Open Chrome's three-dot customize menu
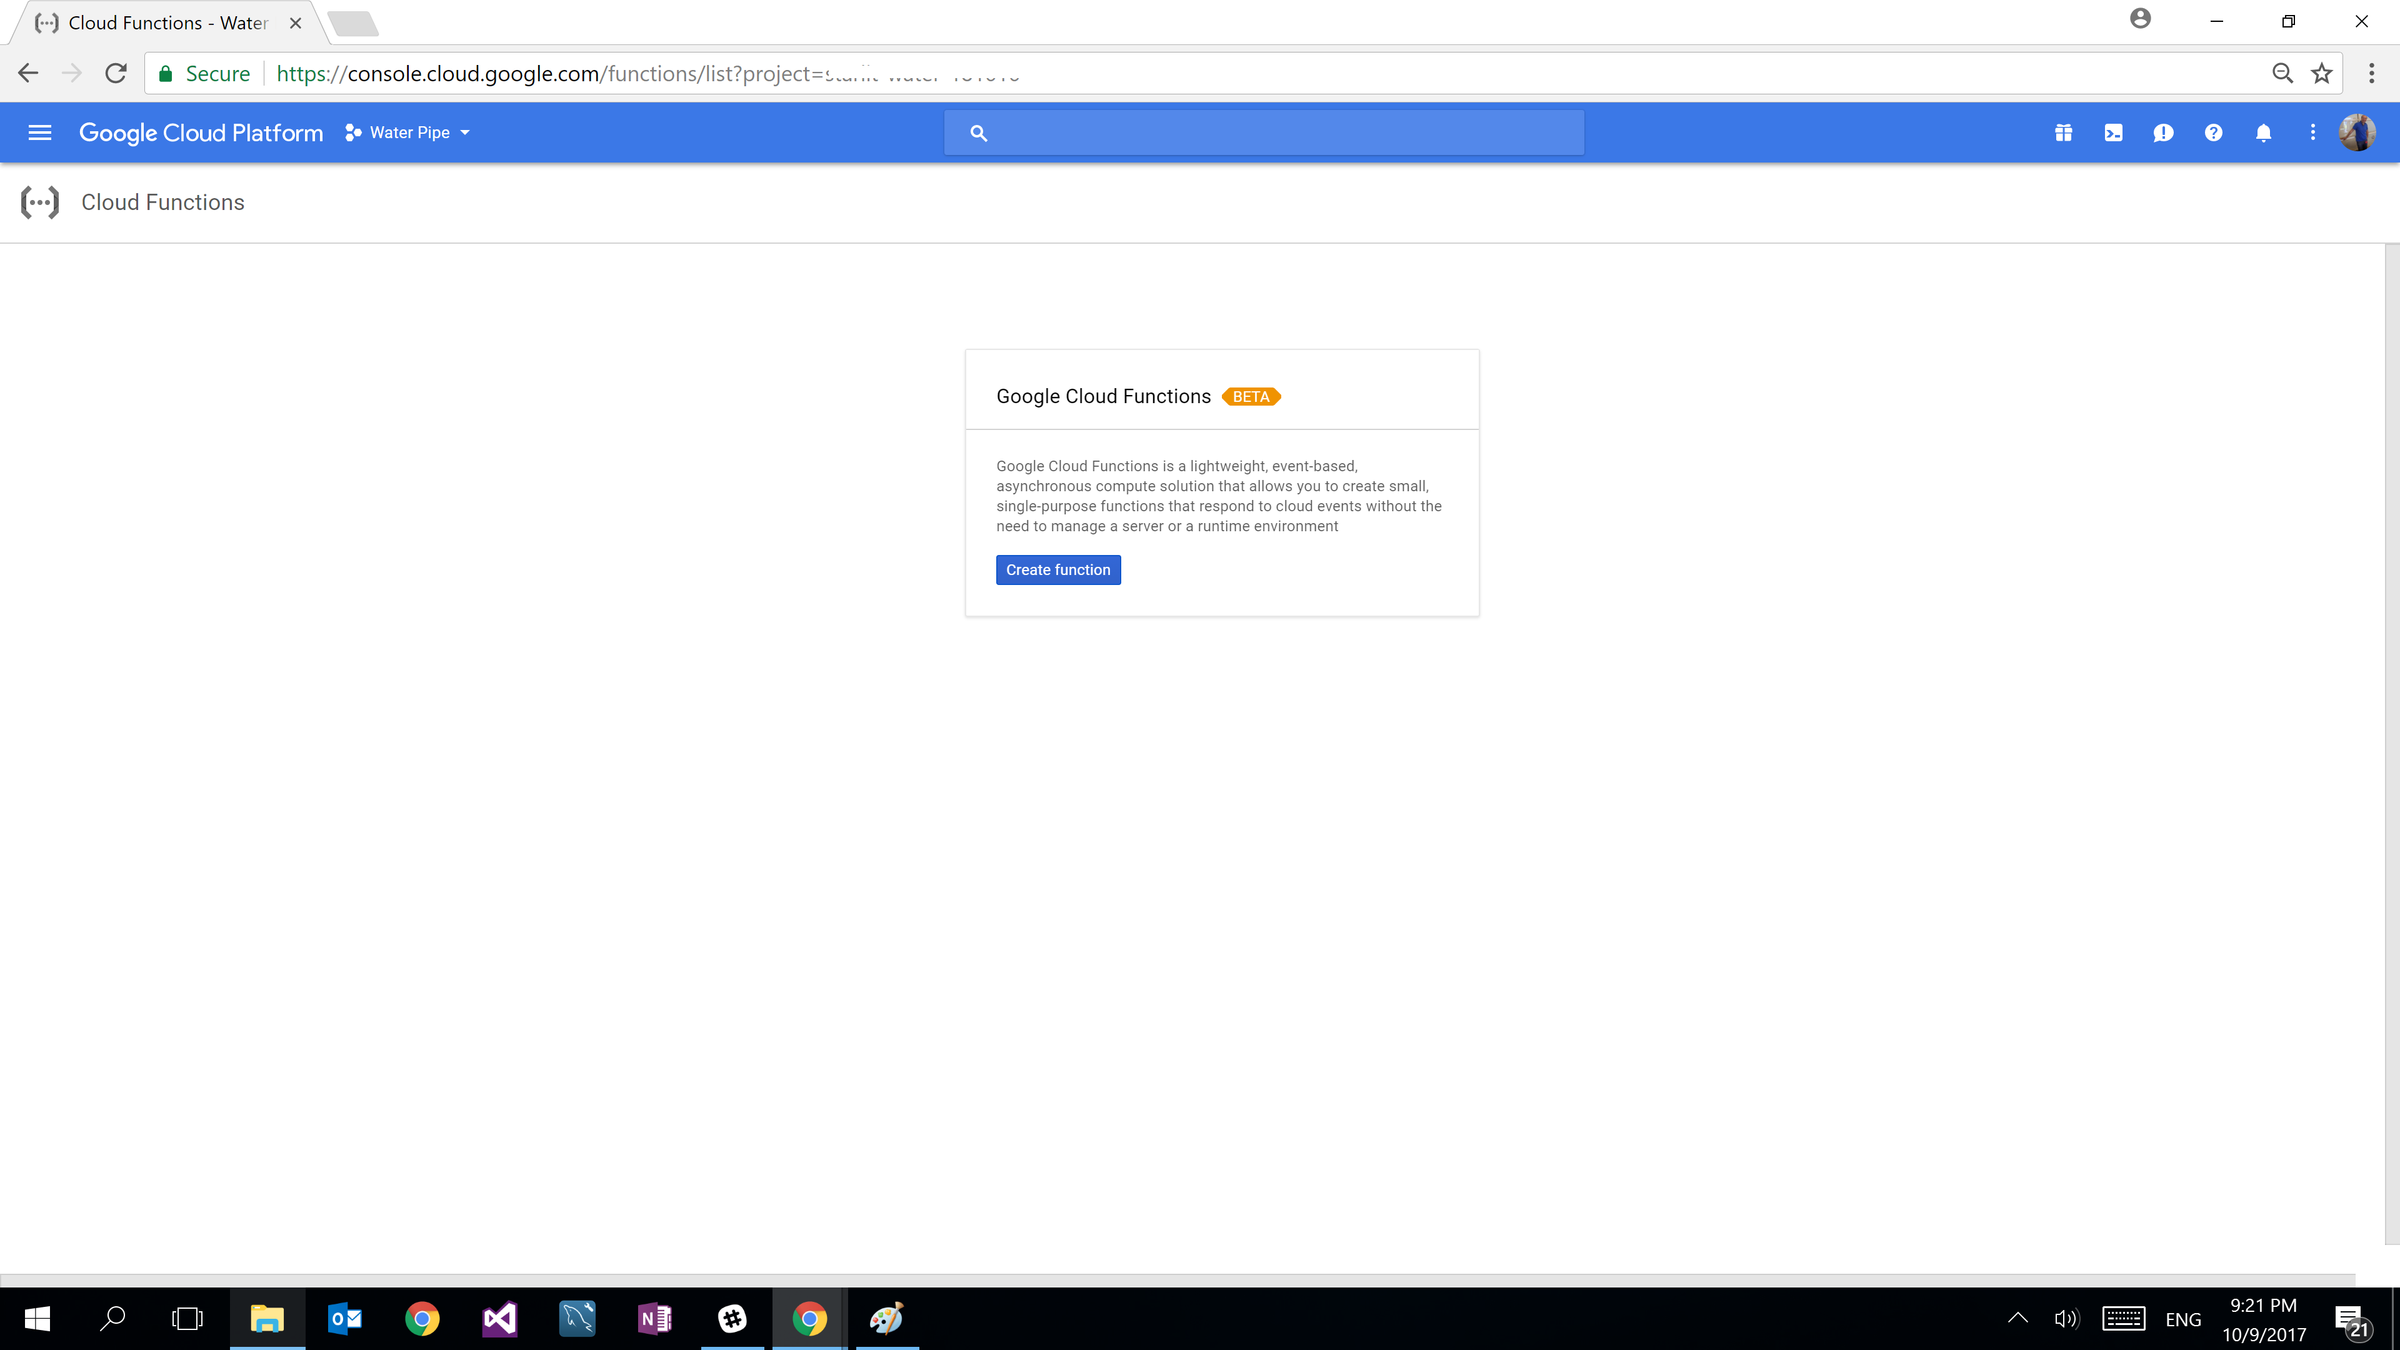This screenshot has width=2400, height=1350. coord(2372,73)
